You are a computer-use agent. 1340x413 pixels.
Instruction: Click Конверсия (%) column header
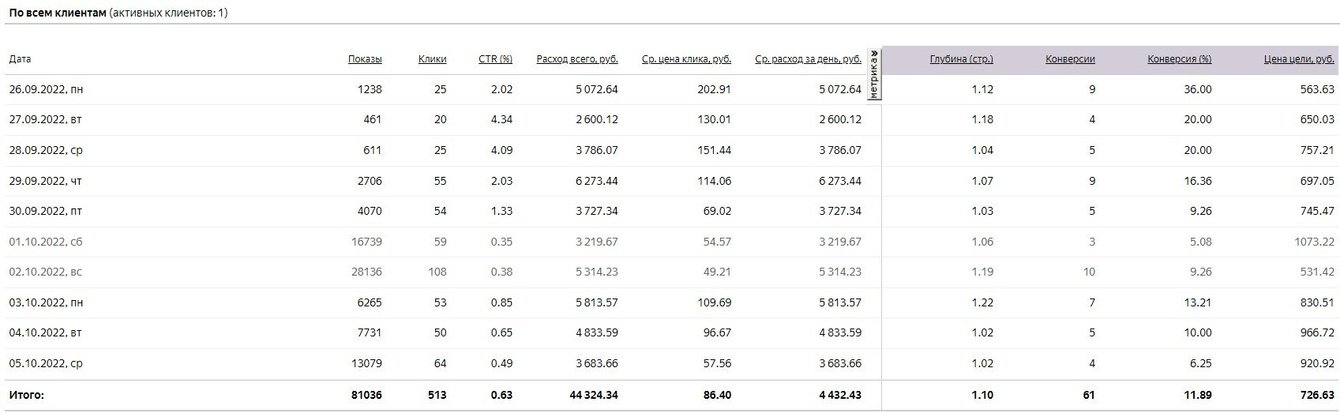1179,59
